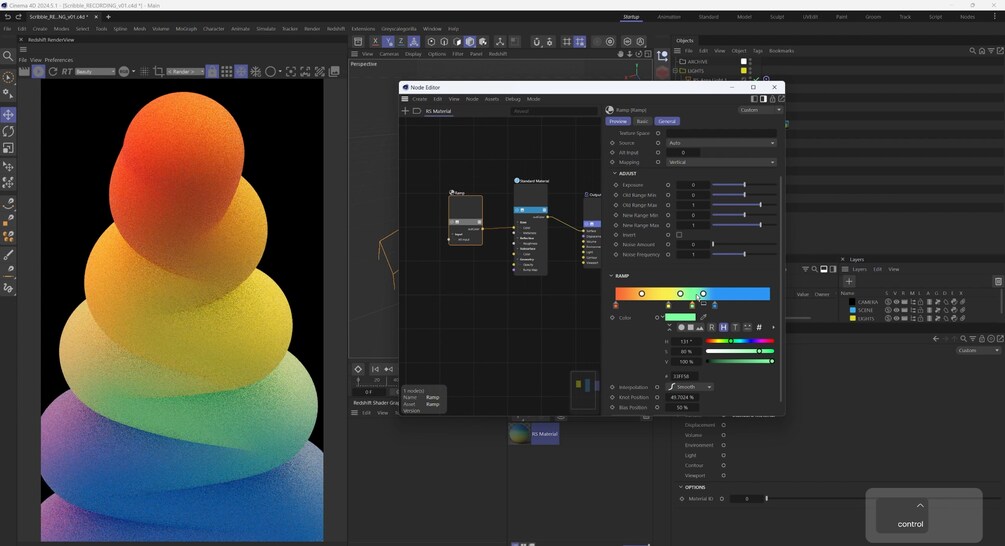The width and height of the screenshot is (1005, 546).
Task: Open the Create menu in Node Editor
Action: pyautogui.click(x=419, y=99)
